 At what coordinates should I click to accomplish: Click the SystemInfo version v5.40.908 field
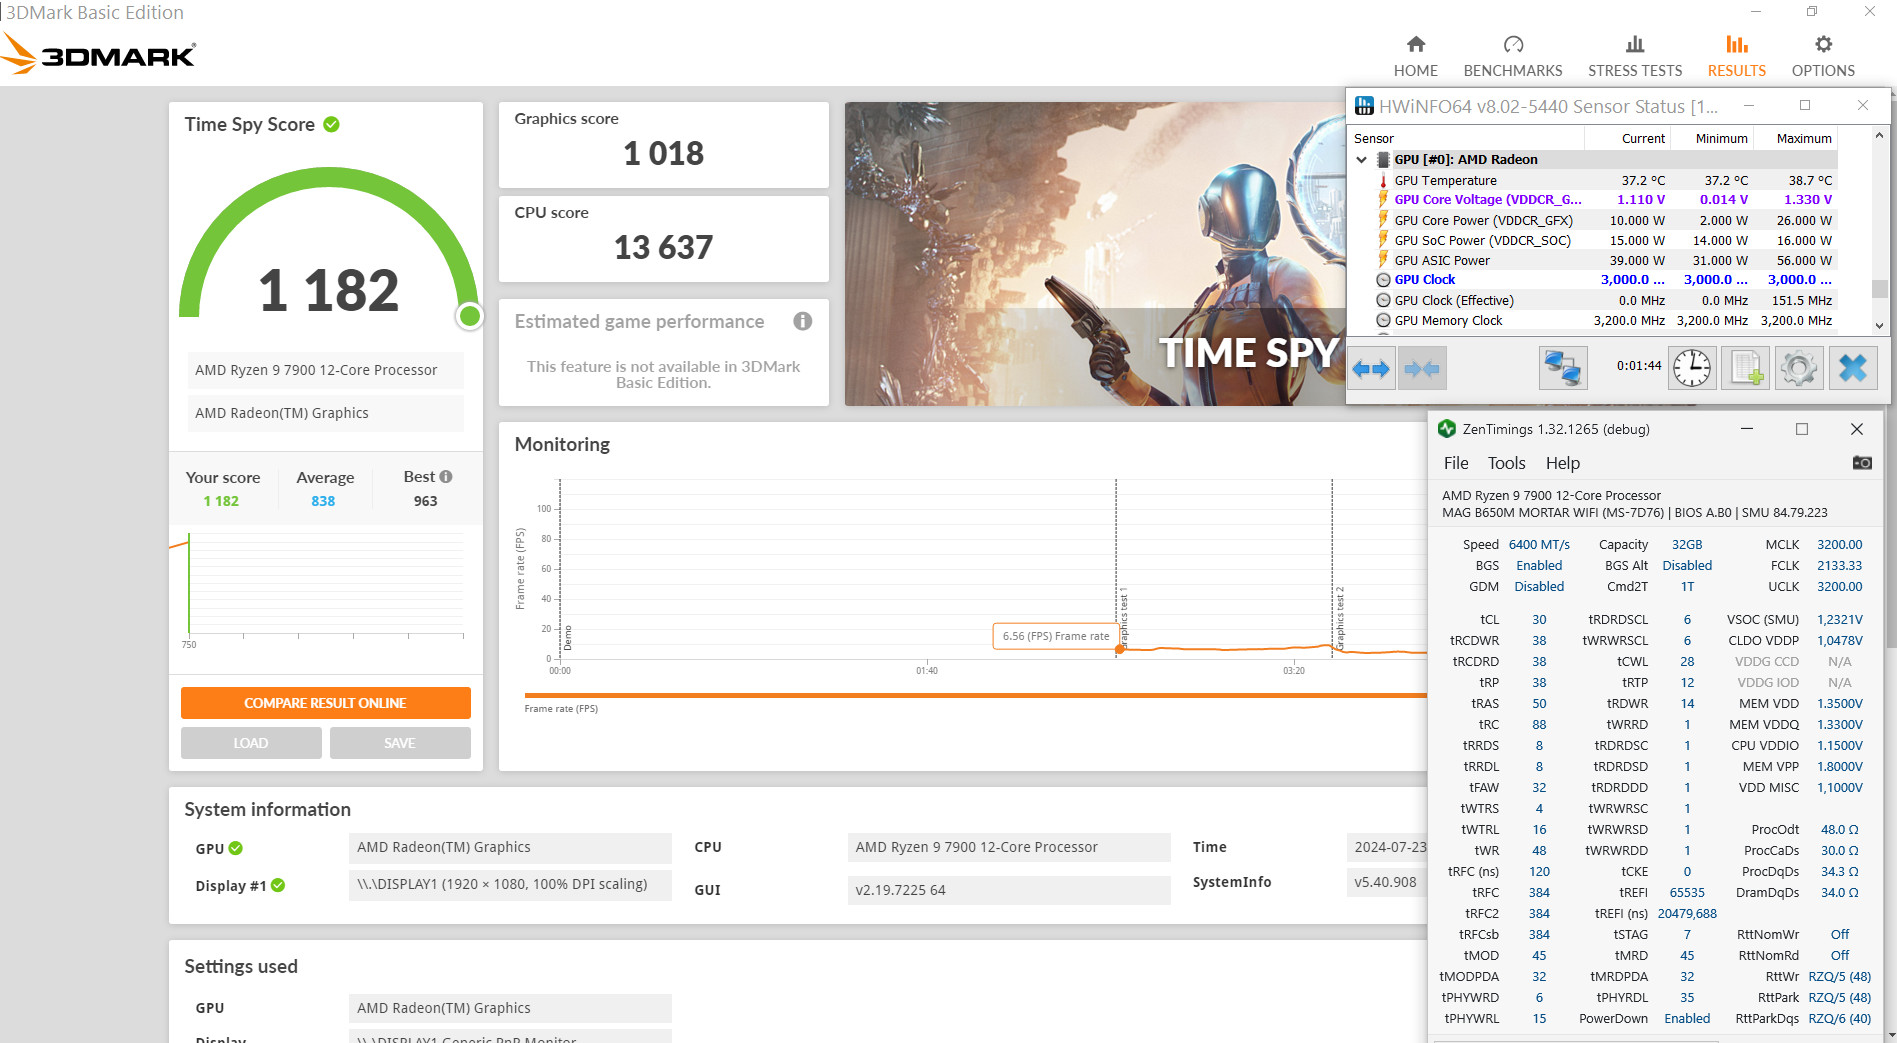pos(1386,882)
